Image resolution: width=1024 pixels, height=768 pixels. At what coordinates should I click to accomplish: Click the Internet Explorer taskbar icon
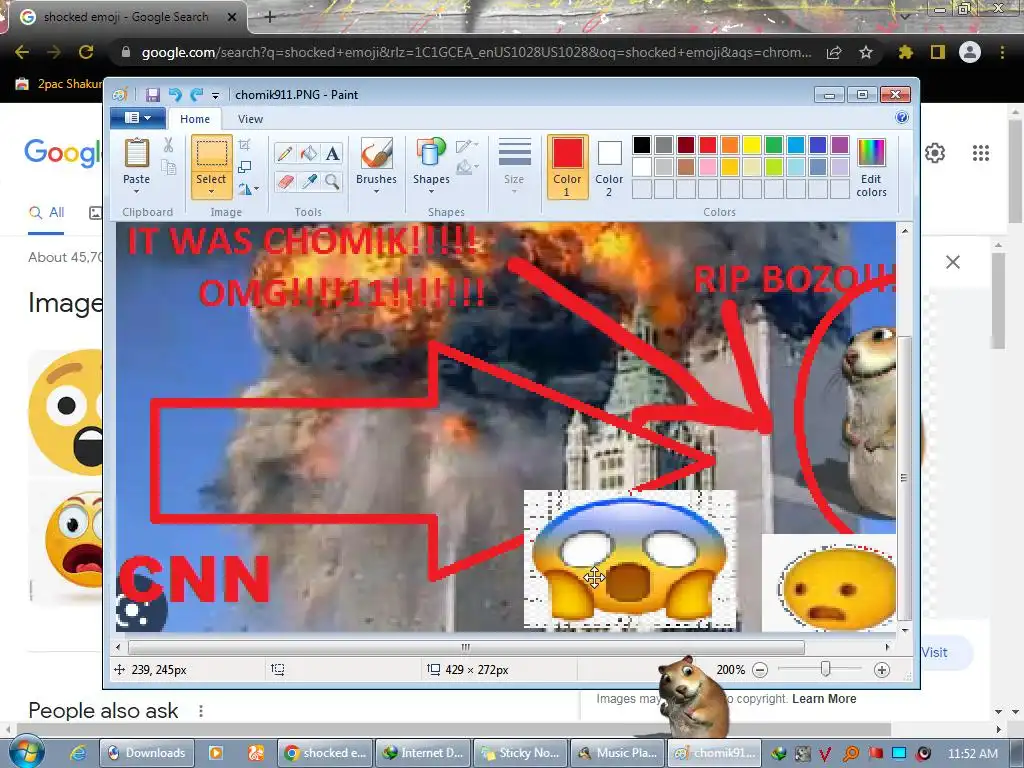point(77,753)
